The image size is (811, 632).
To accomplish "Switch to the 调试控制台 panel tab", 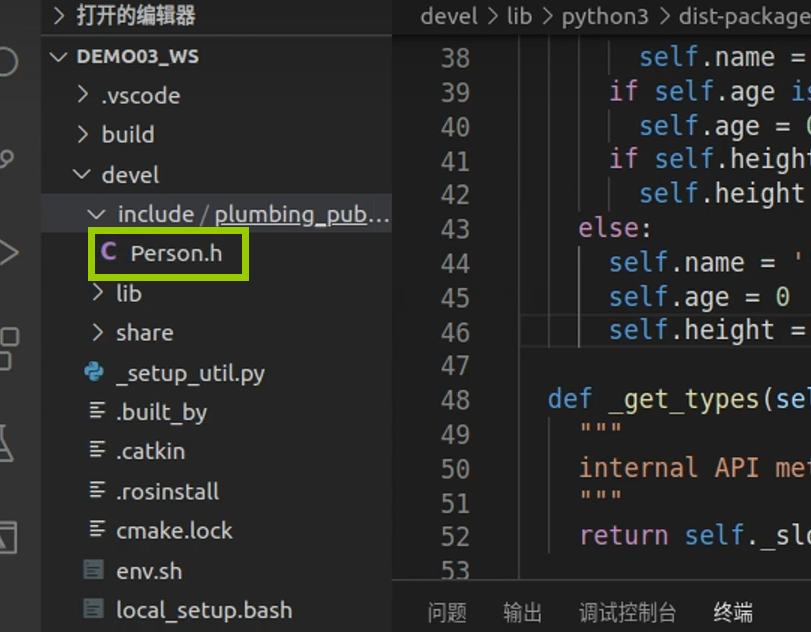I will tap(627, 612).
